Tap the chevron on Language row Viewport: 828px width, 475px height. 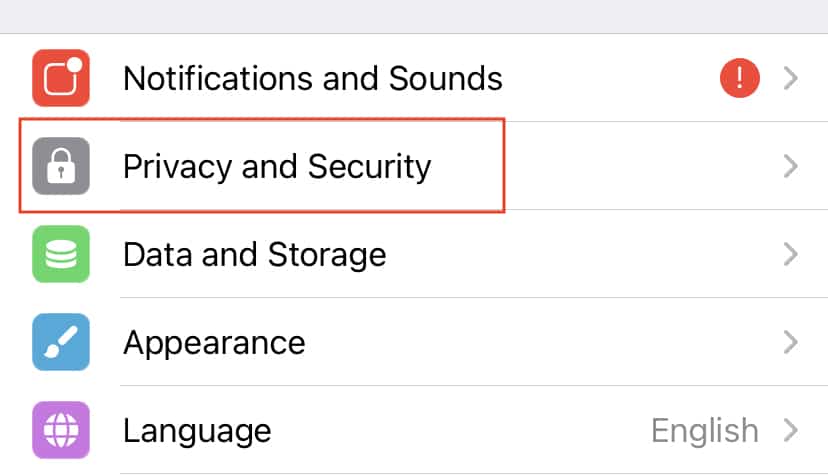point(791,430)
